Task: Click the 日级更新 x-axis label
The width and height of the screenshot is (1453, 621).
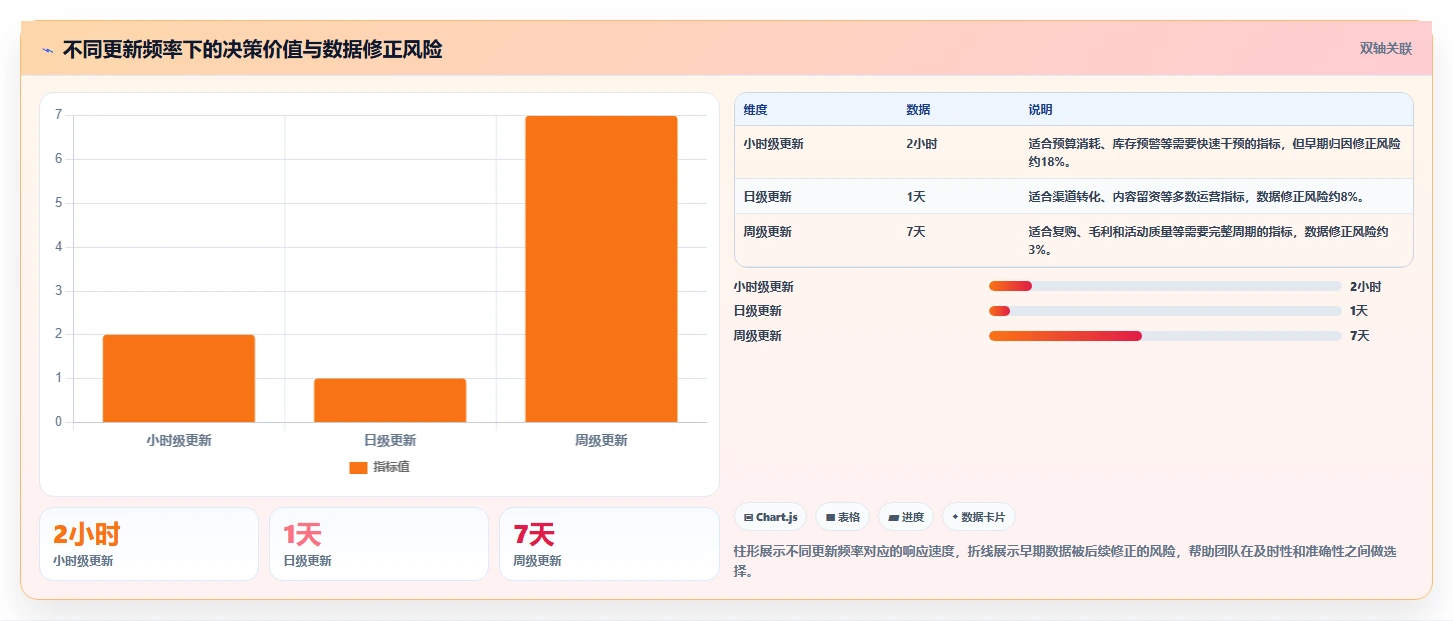Action: (x=390, y=440)
